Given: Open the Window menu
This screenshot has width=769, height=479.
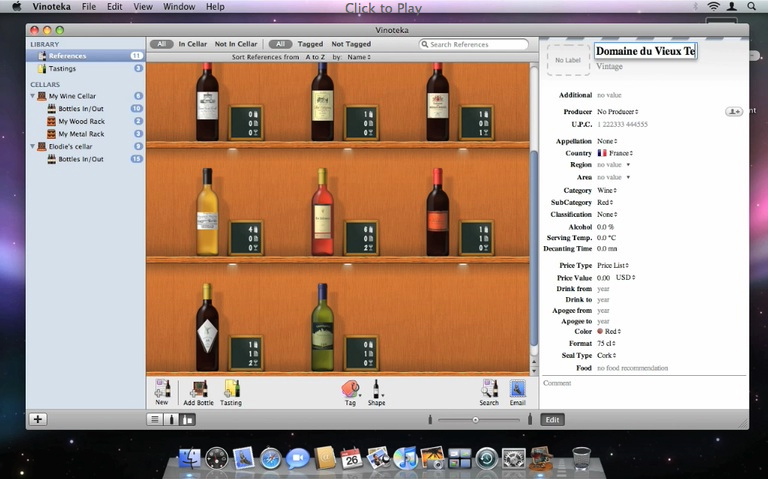Looking at the screenshot, I should (x=179, y=6).
